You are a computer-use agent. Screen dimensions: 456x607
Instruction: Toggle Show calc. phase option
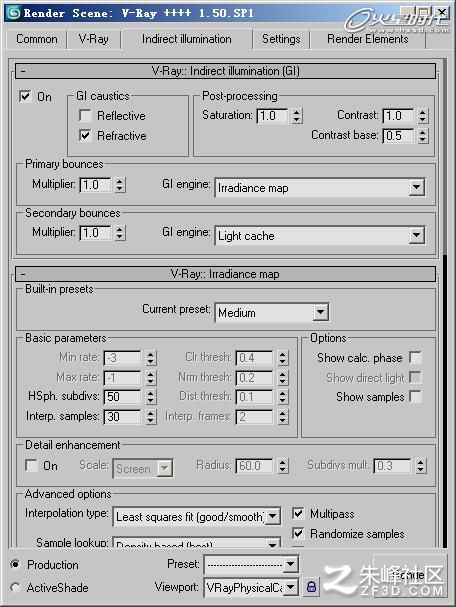coord(415,357)
